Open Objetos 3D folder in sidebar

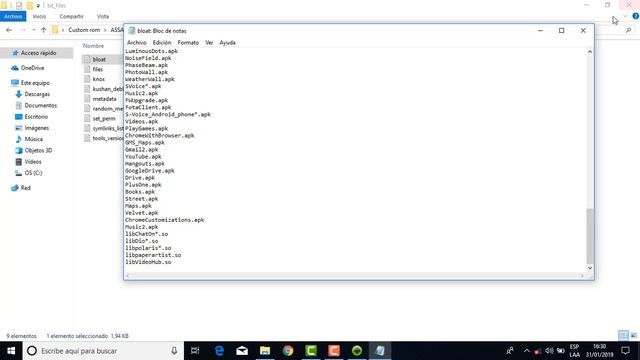pyautogui.click(x=38, y=151)
